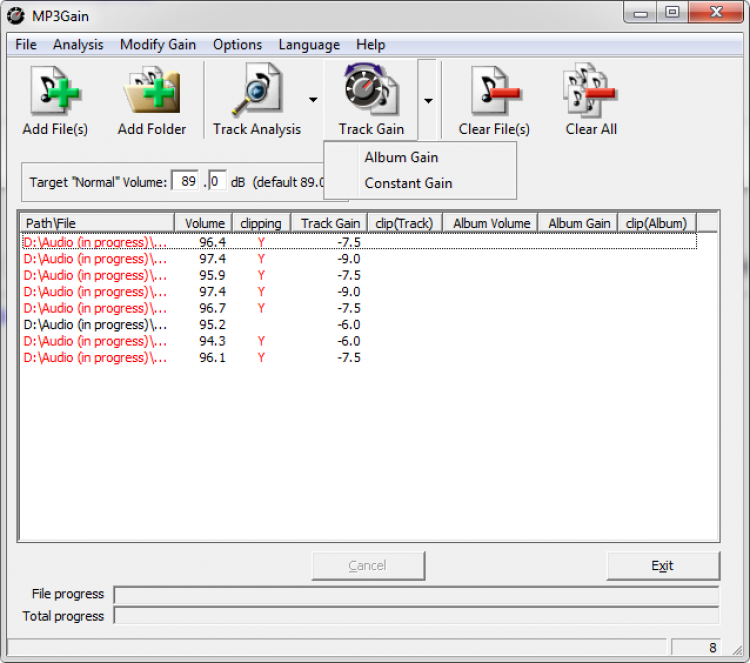The height and width of the screenshot is (663, 750).
Task: Click MP3Gain app icon in title bar
Action: pyautogui.click(x=15, y=16)
